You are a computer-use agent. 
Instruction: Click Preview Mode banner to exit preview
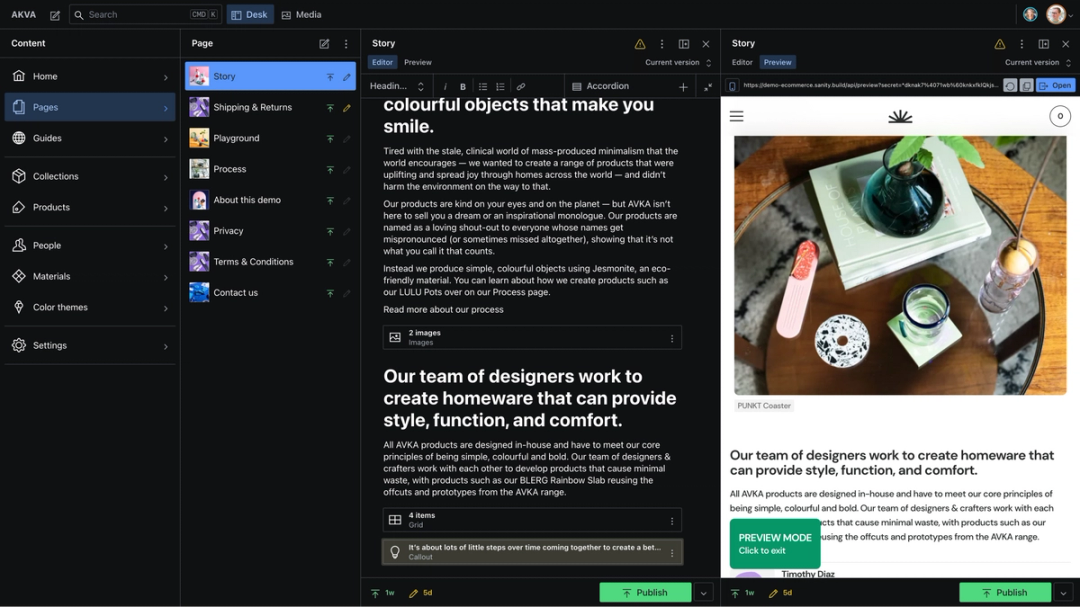tap(775, 543)
